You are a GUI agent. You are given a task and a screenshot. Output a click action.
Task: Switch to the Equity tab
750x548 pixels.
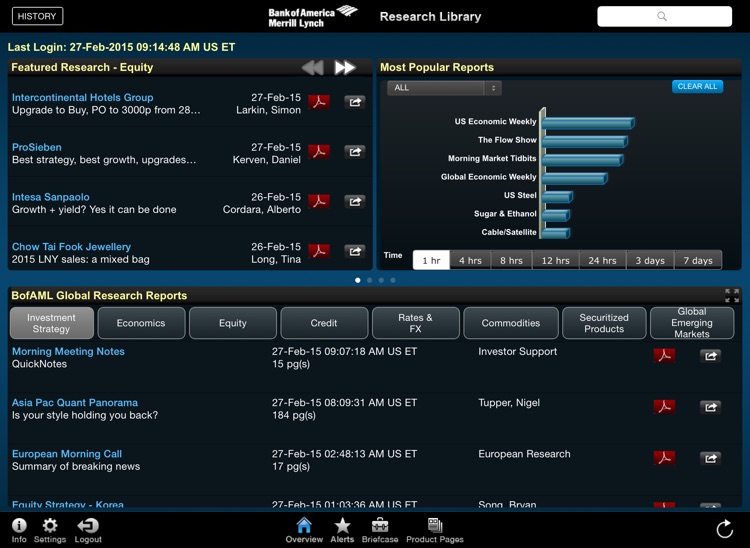pos(233,323)
